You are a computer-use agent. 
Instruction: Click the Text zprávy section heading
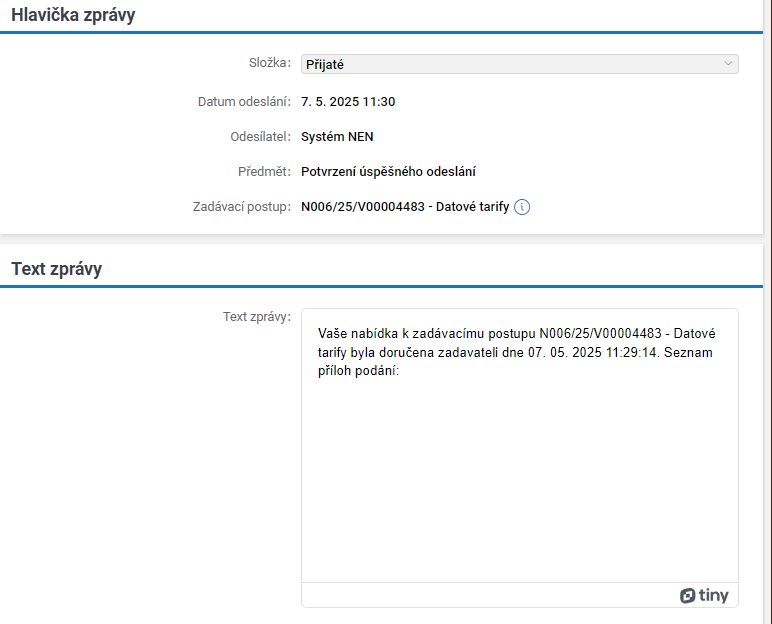pyautogui.click(x=57, y=269)
